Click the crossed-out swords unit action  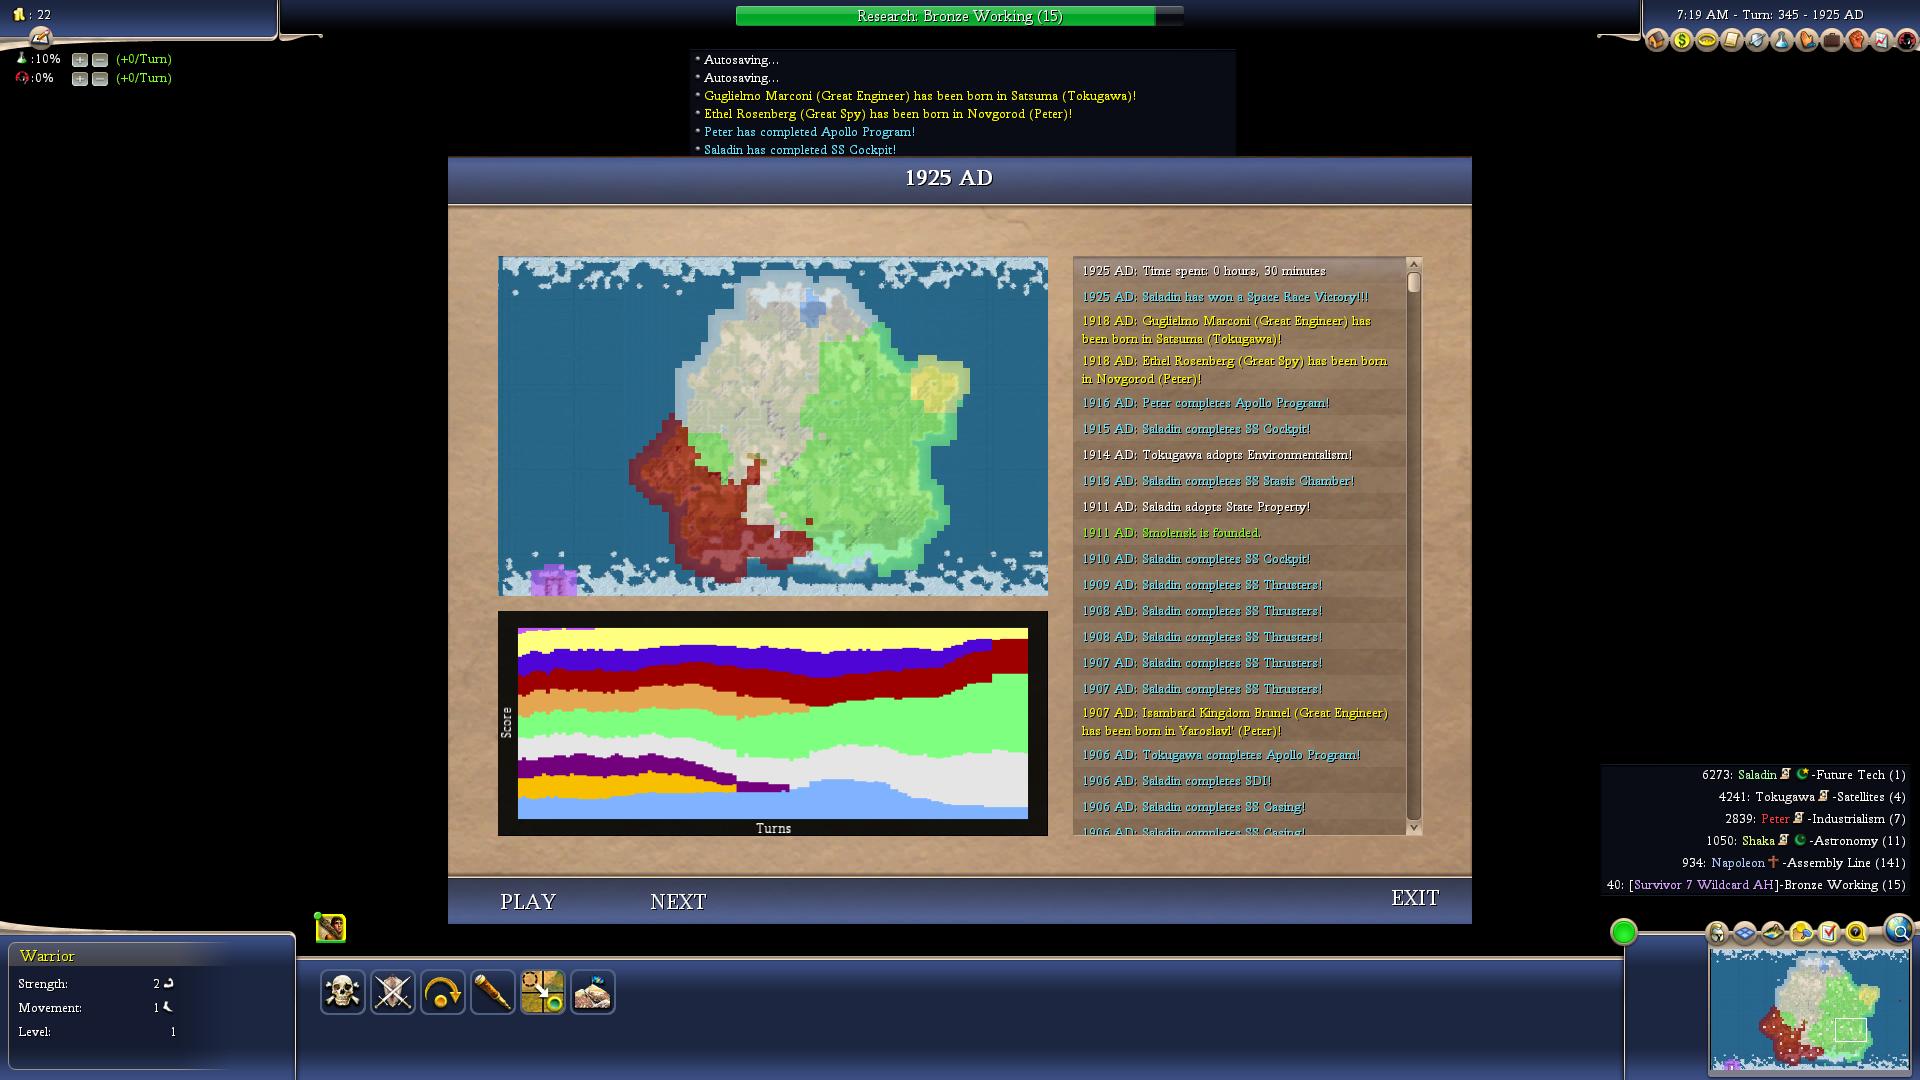(x=393, y=992)
